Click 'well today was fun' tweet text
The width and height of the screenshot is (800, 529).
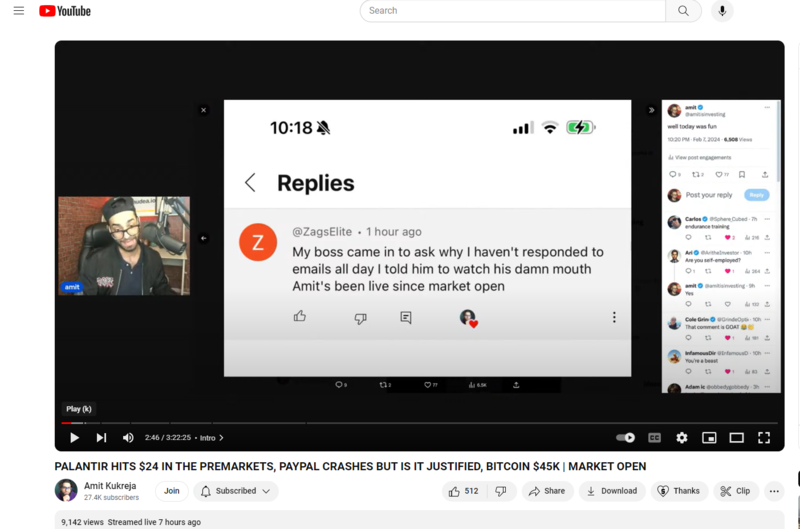click(x=692, y=127)
